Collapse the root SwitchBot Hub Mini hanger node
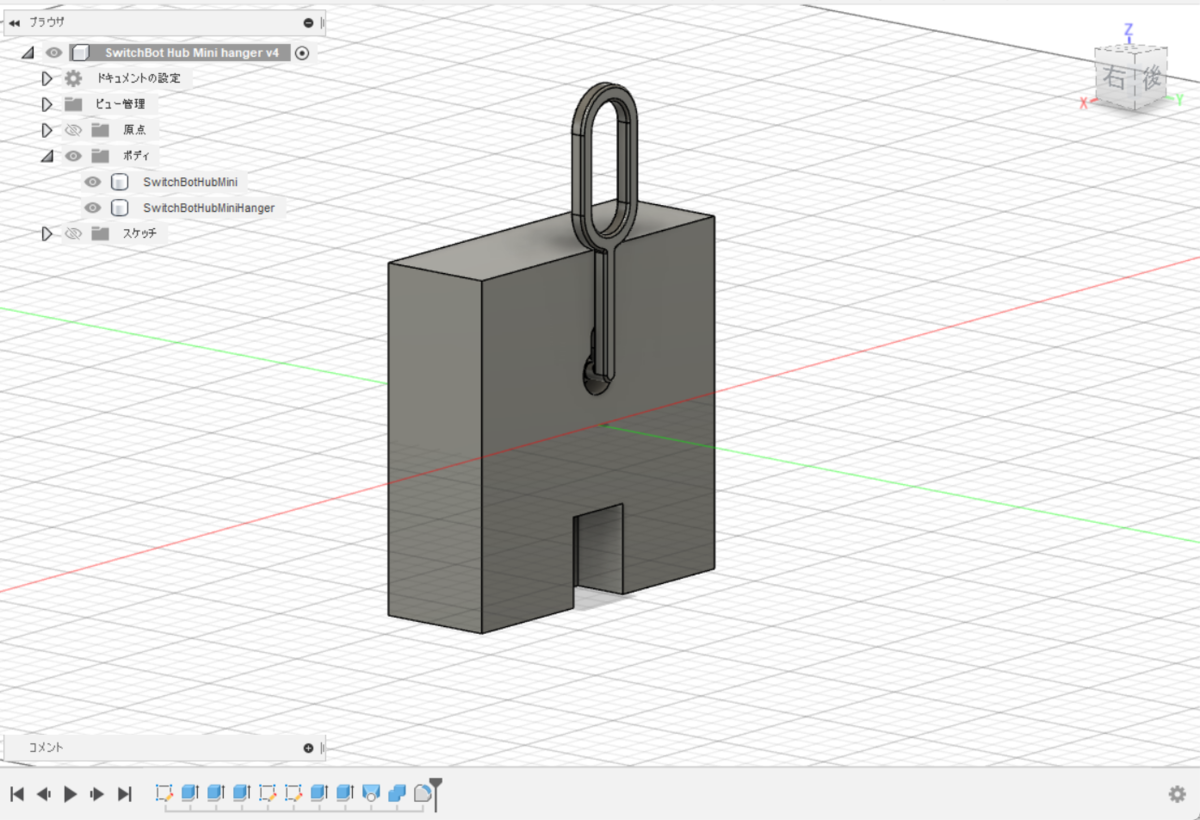The width and height of the screenshot is (1200, 820). (28, 53)
